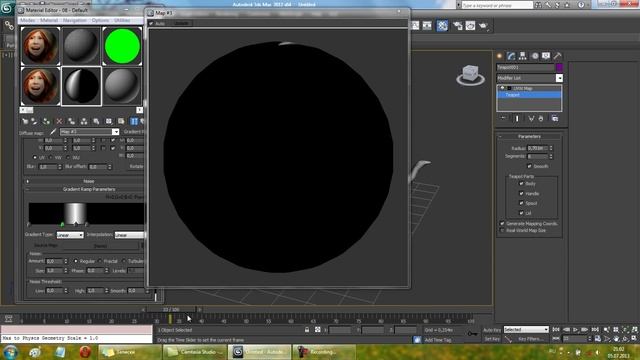
Task: Select the green flag on gradient ramp
Action: (x=62, y=224)
